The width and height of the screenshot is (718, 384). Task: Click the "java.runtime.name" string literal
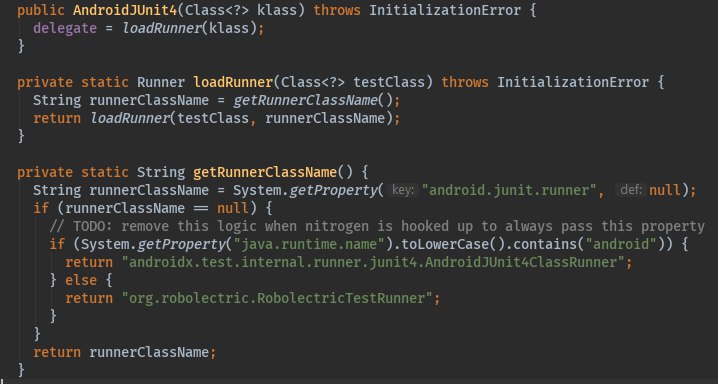point(309,244)
